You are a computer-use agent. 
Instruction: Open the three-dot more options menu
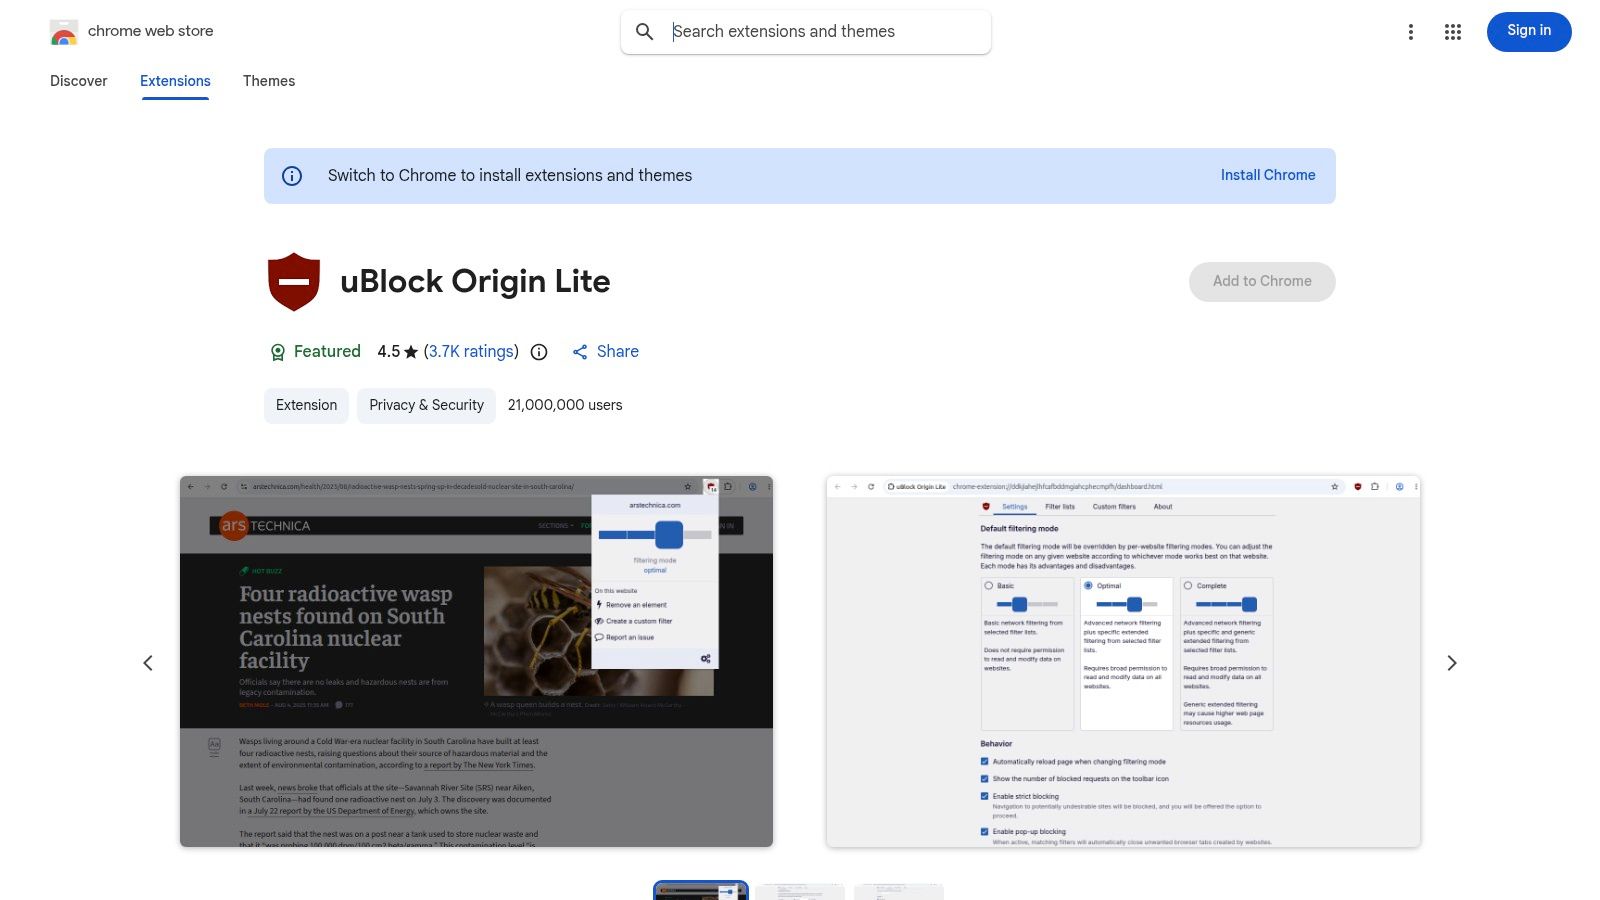pos(1411,32)
